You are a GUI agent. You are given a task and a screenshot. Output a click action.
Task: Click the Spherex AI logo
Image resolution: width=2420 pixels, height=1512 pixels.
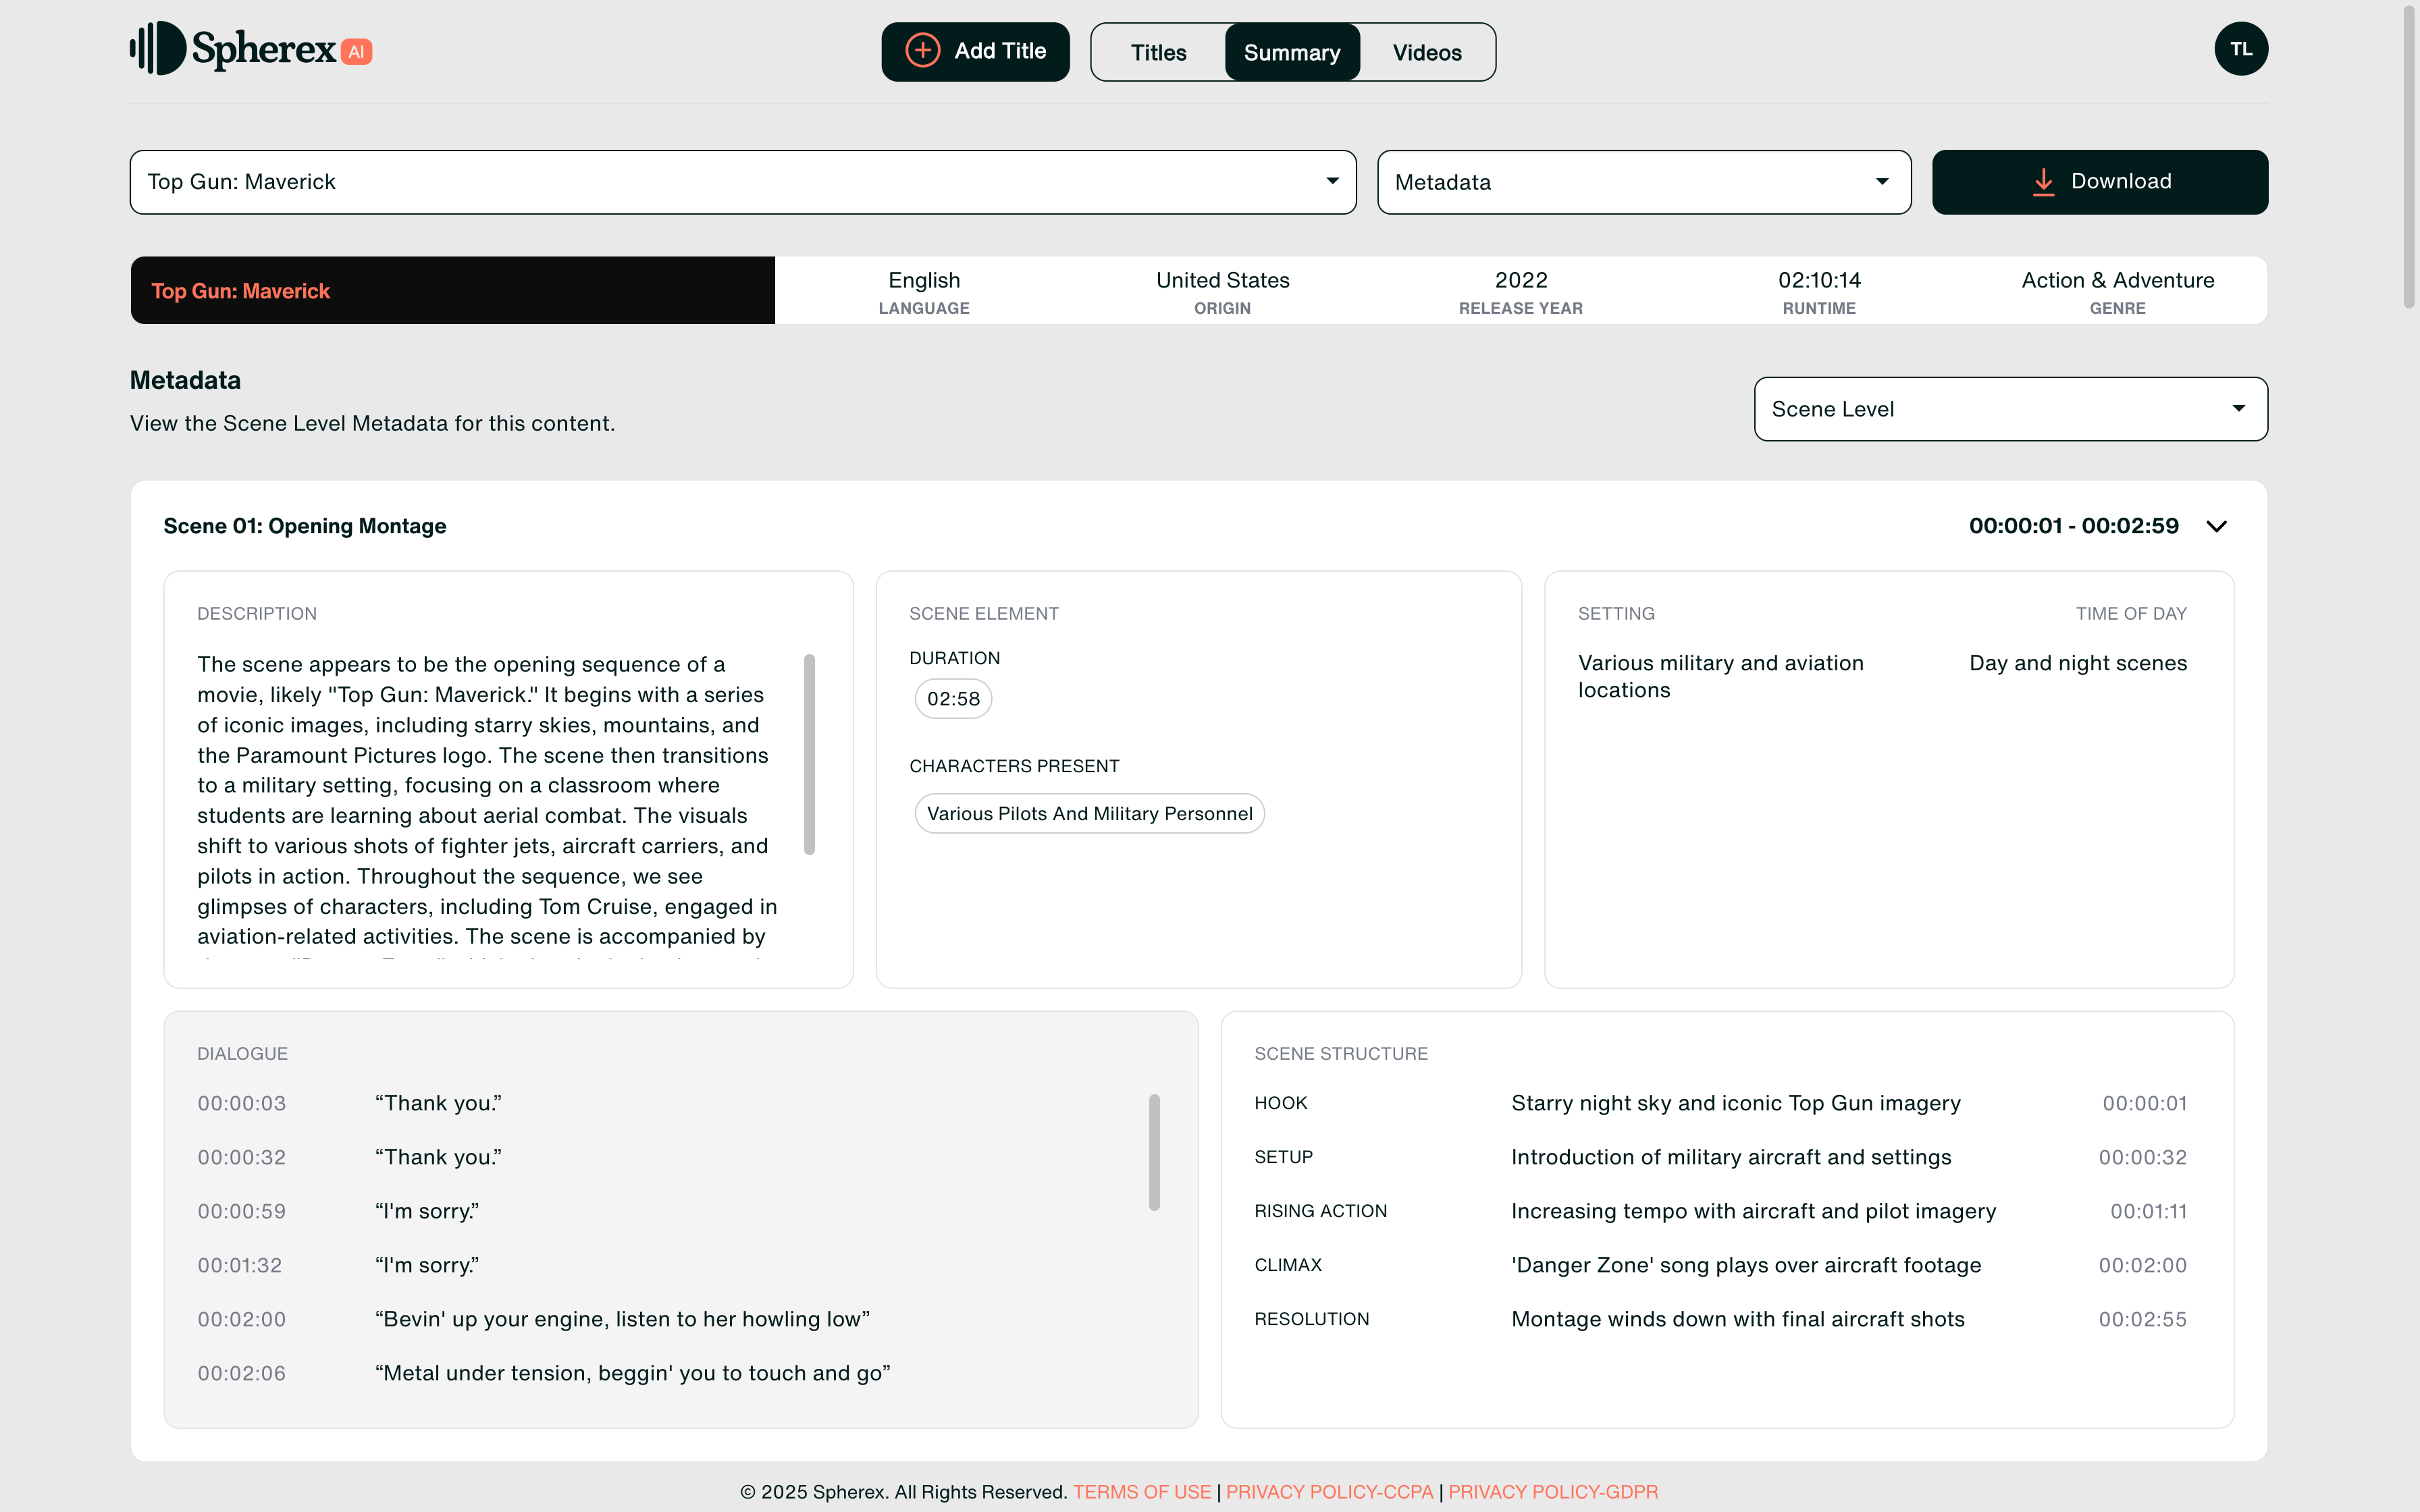pyautogui.click(x=251, y=49)
